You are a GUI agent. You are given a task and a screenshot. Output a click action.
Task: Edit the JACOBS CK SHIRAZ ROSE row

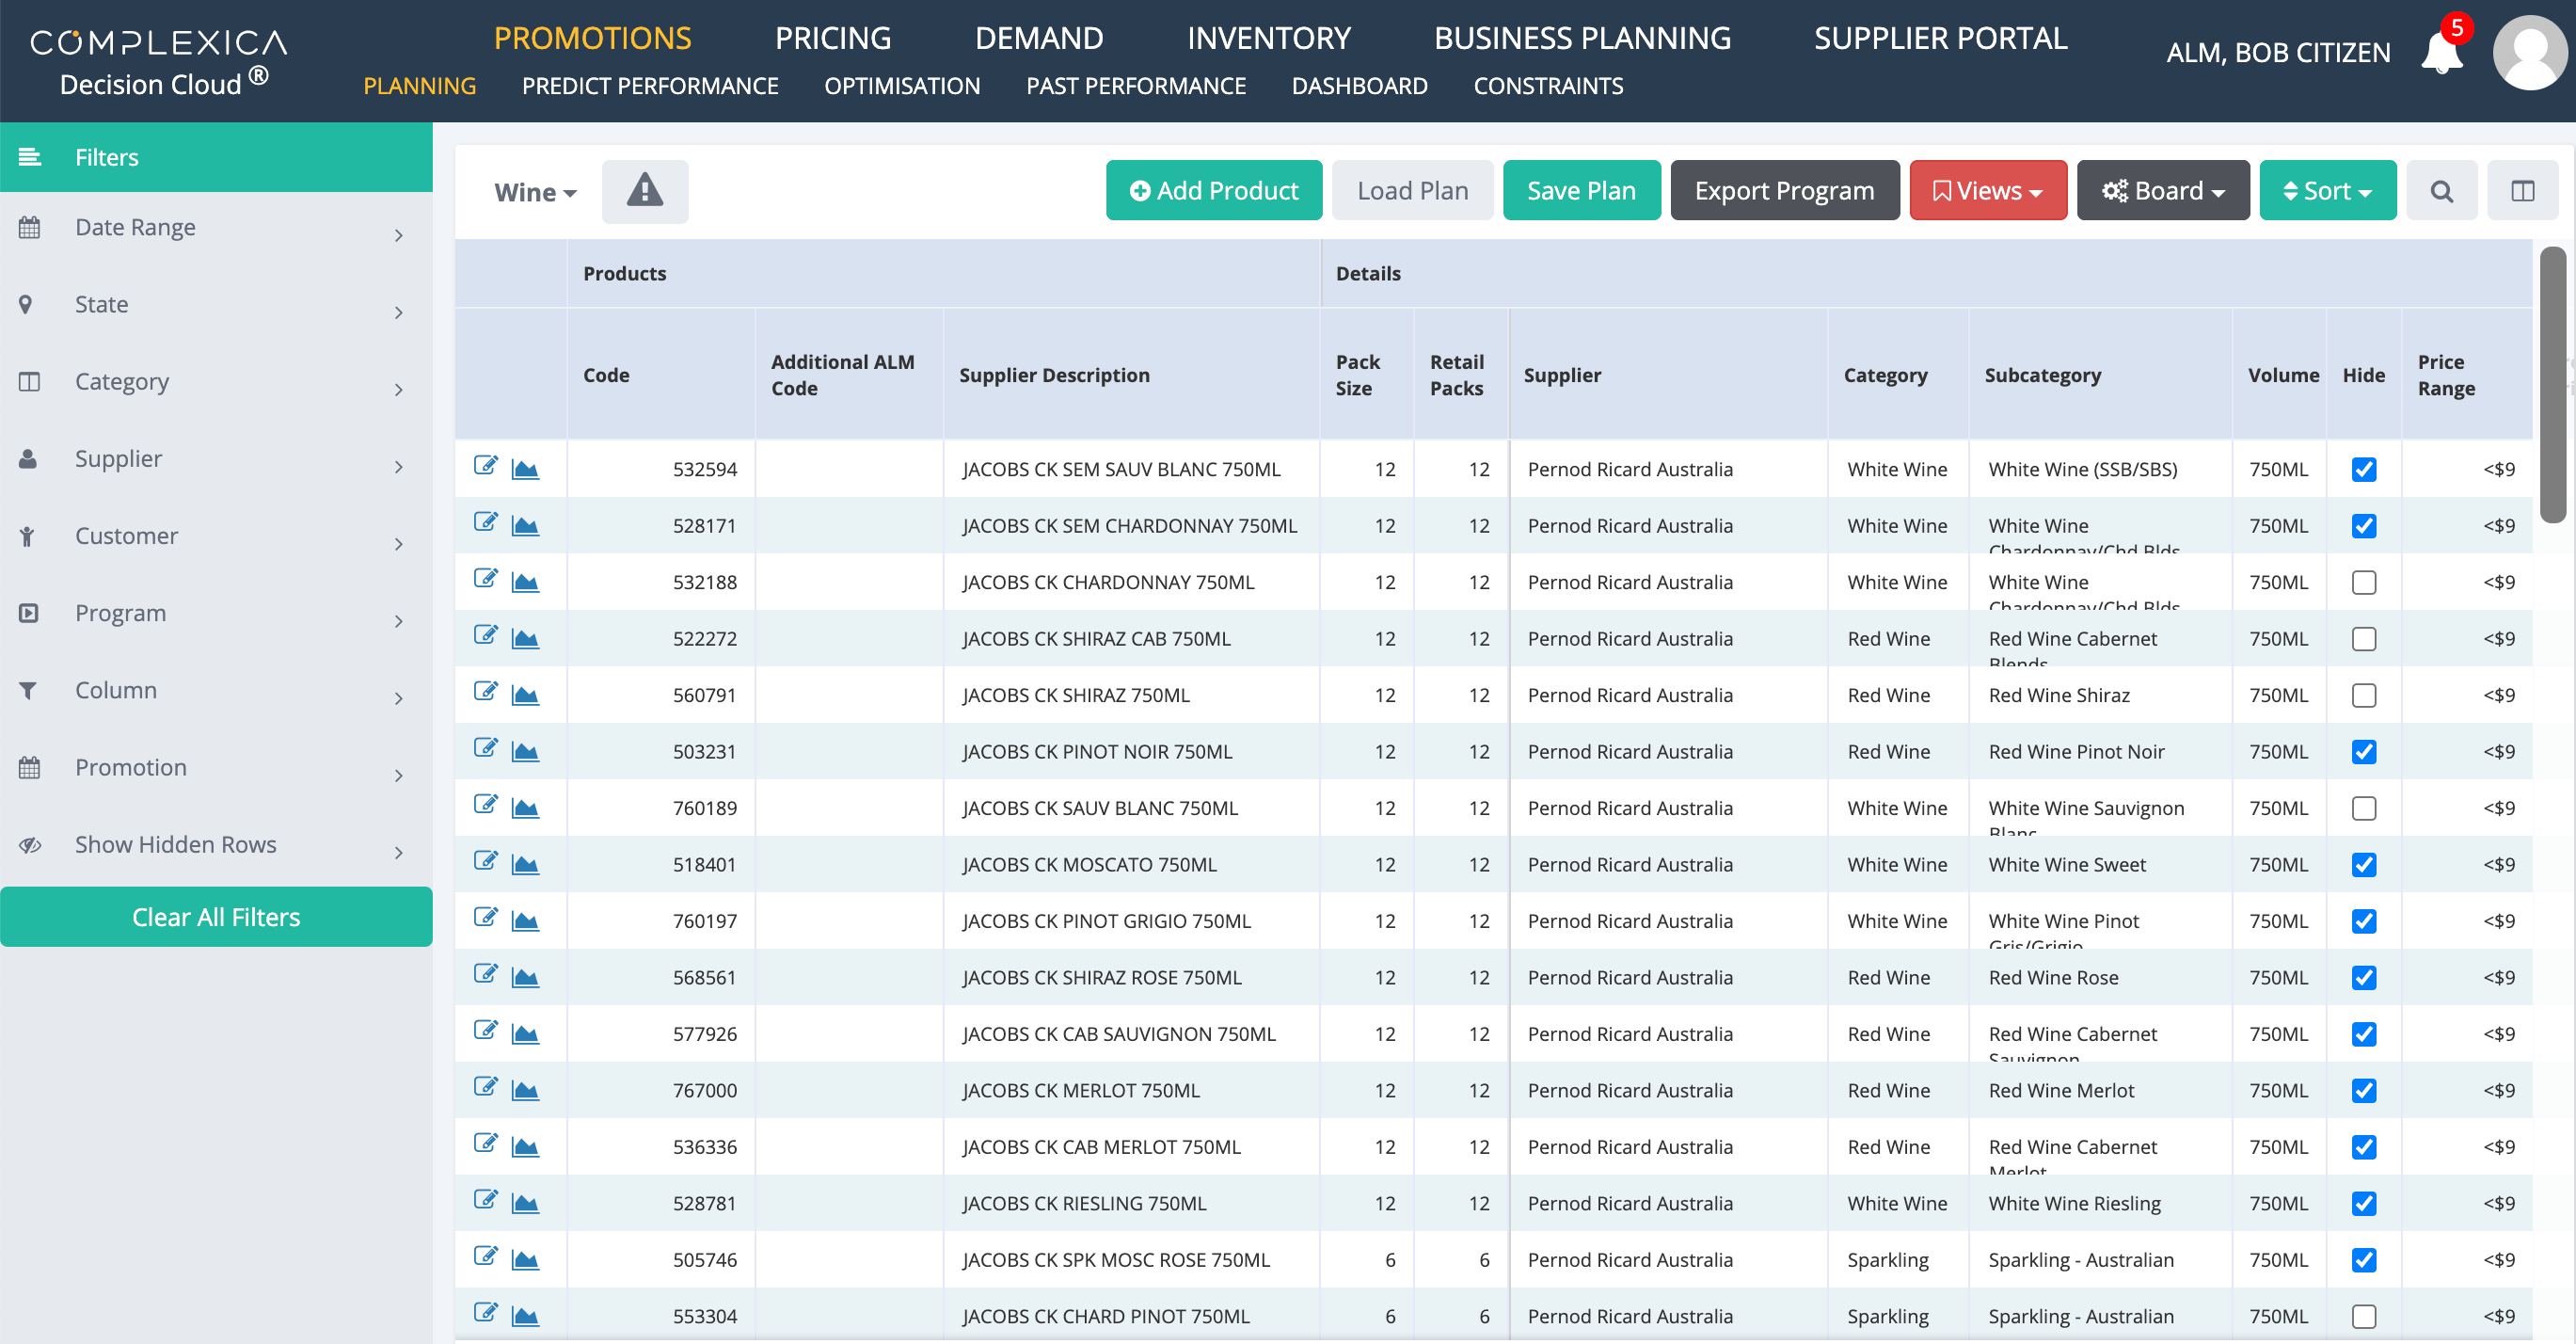486,974
